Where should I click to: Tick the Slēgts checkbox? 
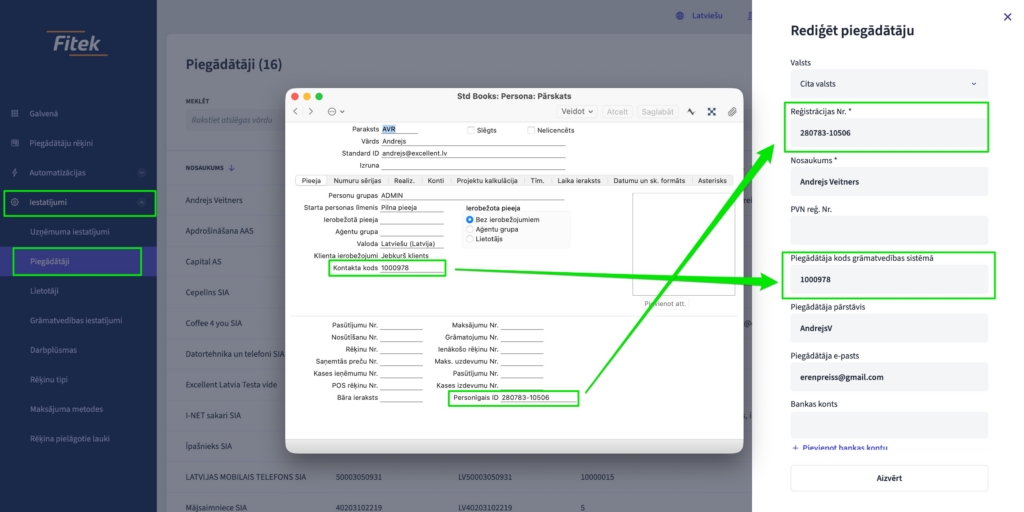click(x=471, y=130)
